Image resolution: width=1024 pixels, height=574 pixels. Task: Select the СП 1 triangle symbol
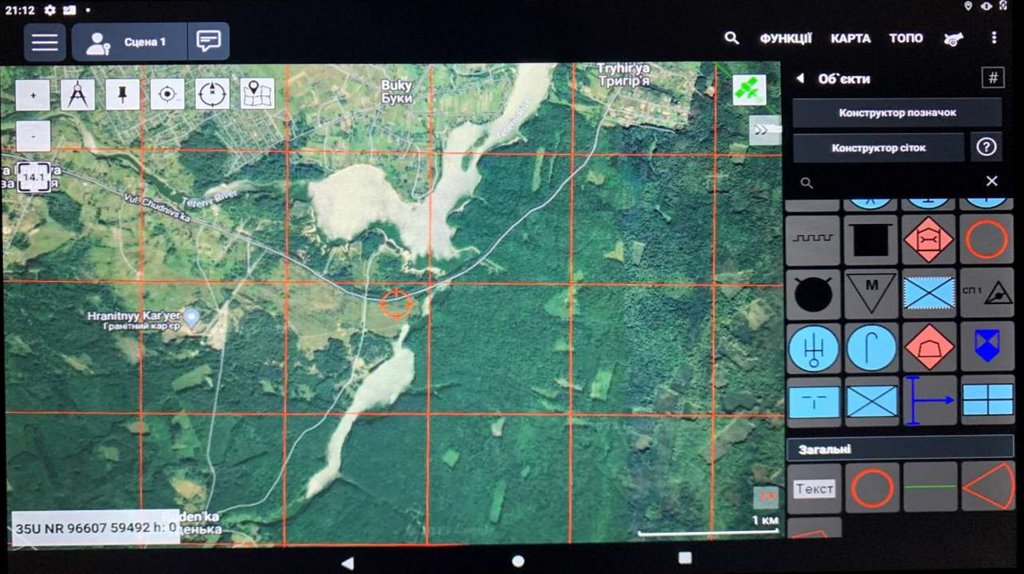pyautogui.click(x=986, y=294)
